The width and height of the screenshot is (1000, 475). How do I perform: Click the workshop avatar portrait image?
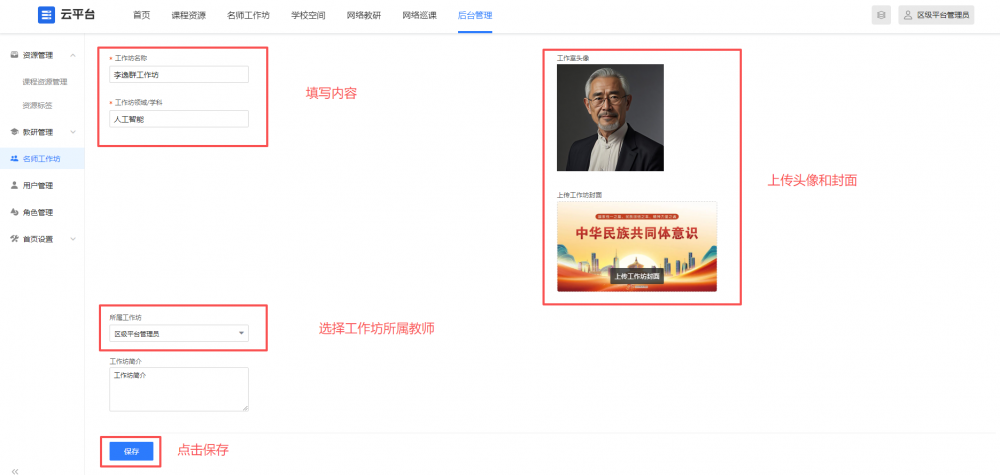tap(610, 117)
